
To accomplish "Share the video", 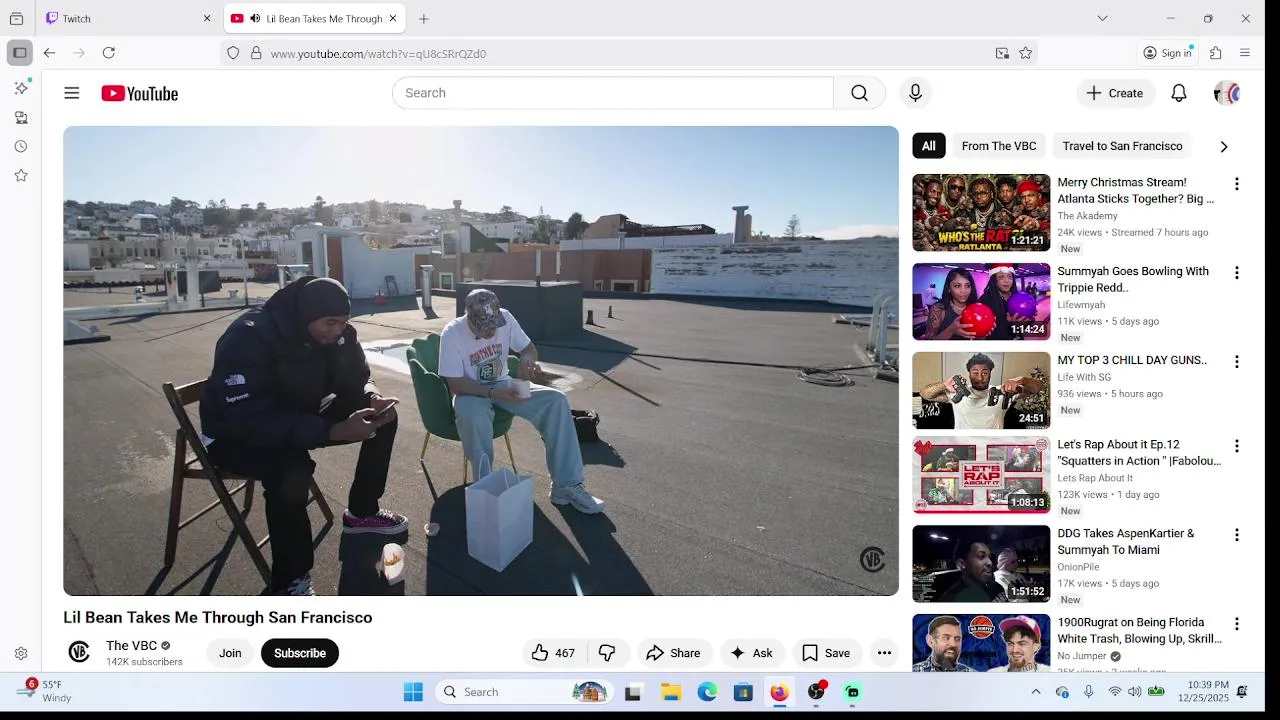I will click(674, 653).
